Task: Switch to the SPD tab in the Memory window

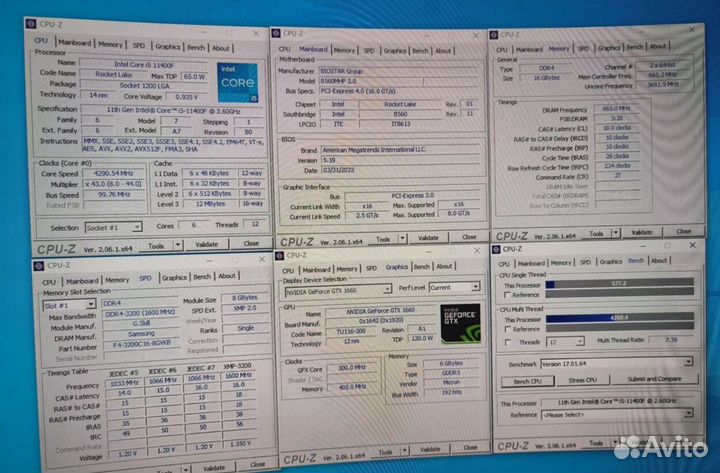Action: click(583, 48)
